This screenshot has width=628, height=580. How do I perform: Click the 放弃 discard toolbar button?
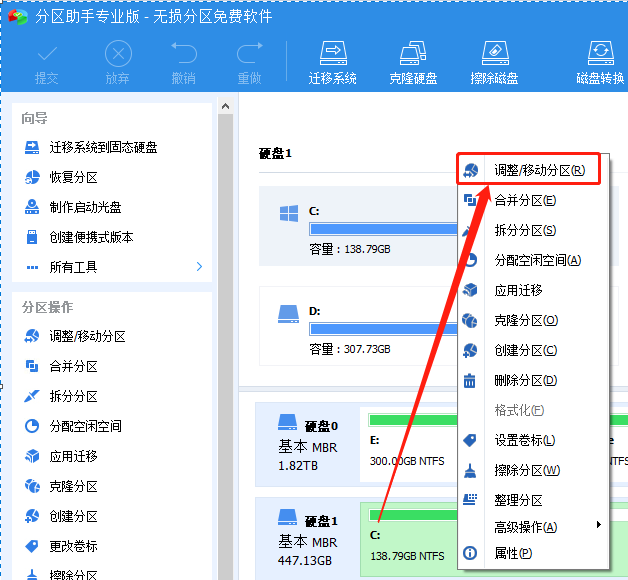[118, 62]
